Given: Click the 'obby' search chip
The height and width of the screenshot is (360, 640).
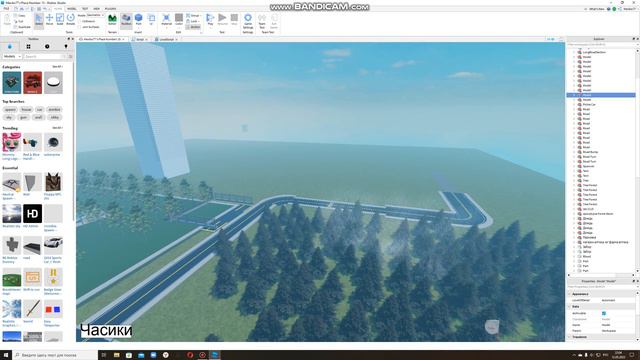Looking at the screenshot, I should point(54,117).
